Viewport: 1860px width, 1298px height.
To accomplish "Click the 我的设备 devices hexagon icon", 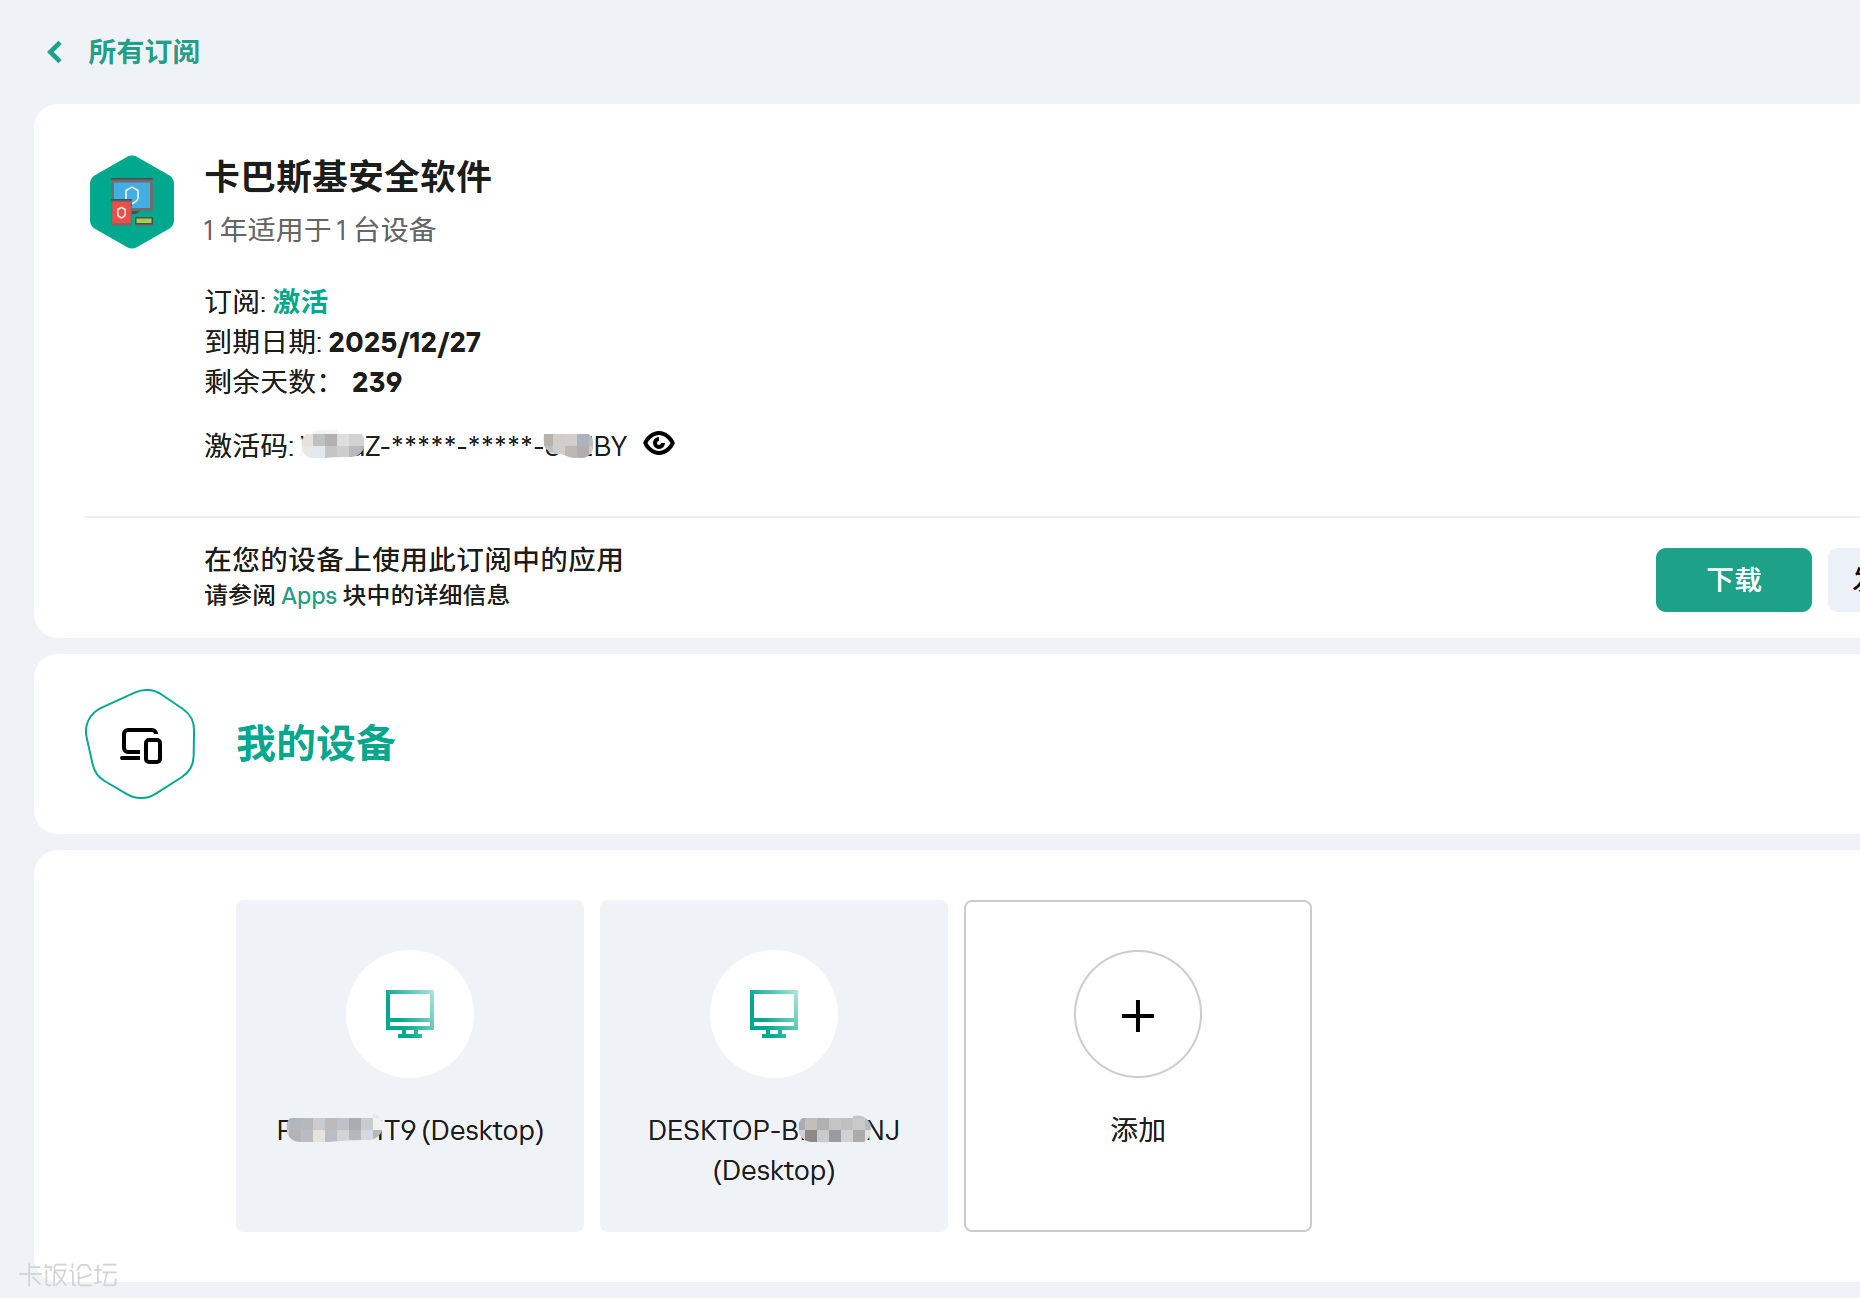I will [140, 744].
